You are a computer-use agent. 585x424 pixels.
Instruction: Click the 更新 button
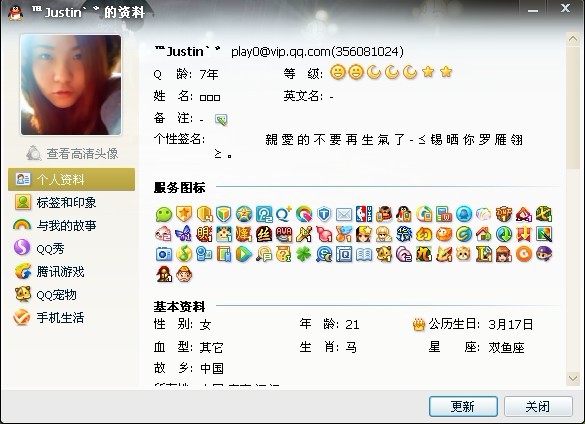(463, 406)
